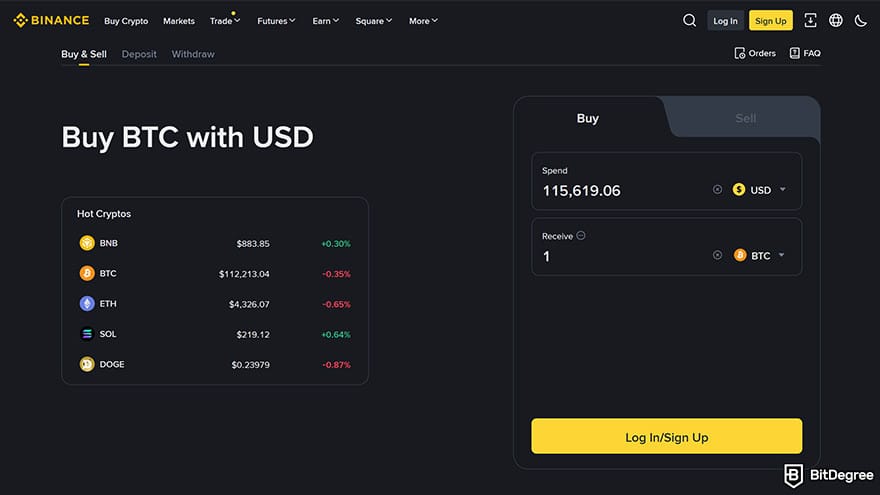Screen dimensions: 880x495
Task: Open Buy Crypto in the top nav
Action: 126,21
